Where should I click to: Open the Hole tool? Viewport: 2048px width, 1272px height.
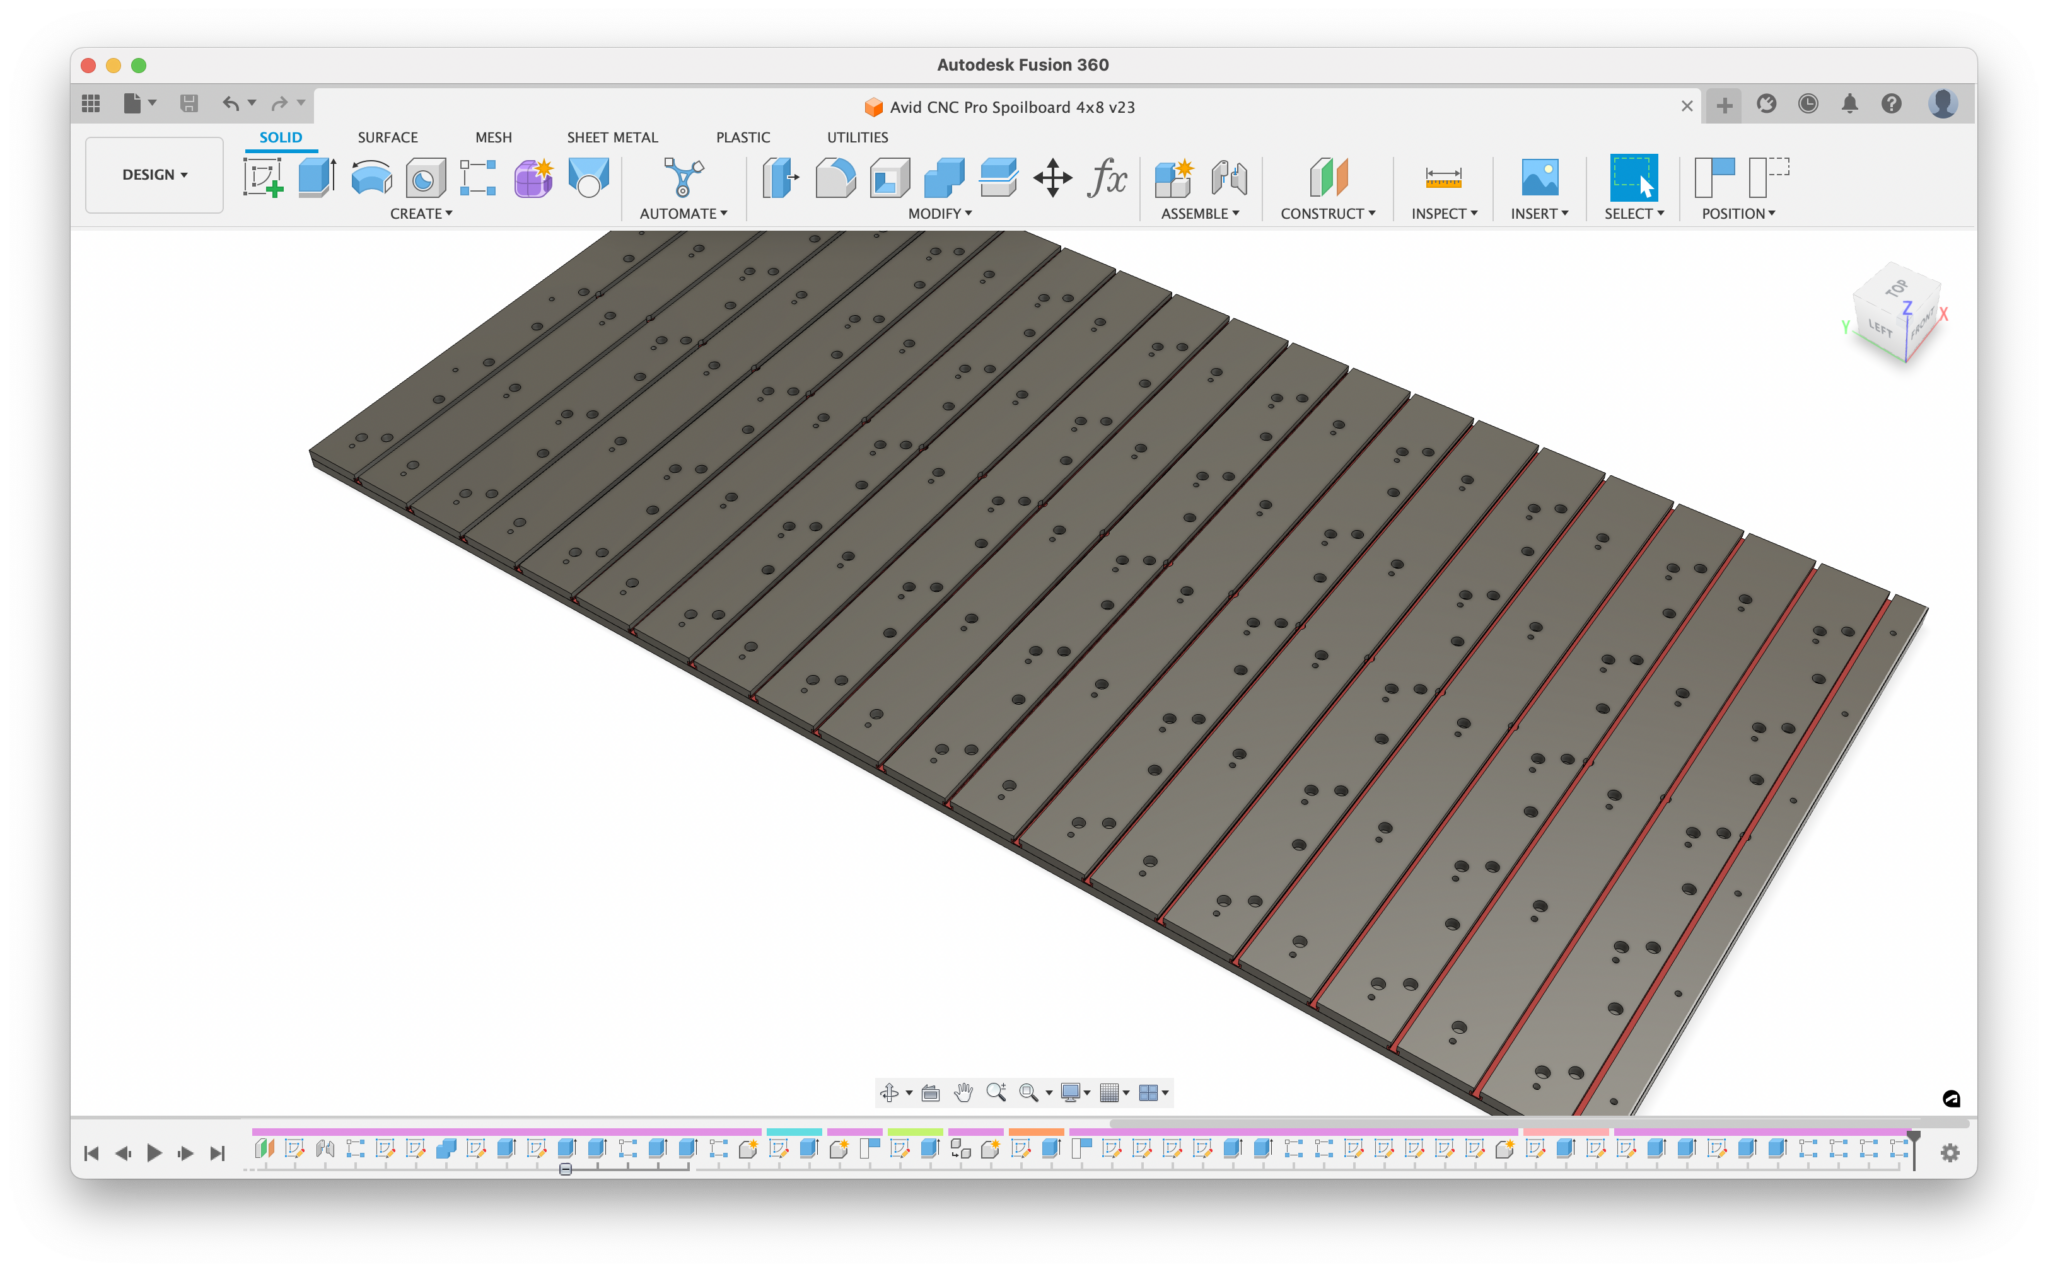(424, 178)
